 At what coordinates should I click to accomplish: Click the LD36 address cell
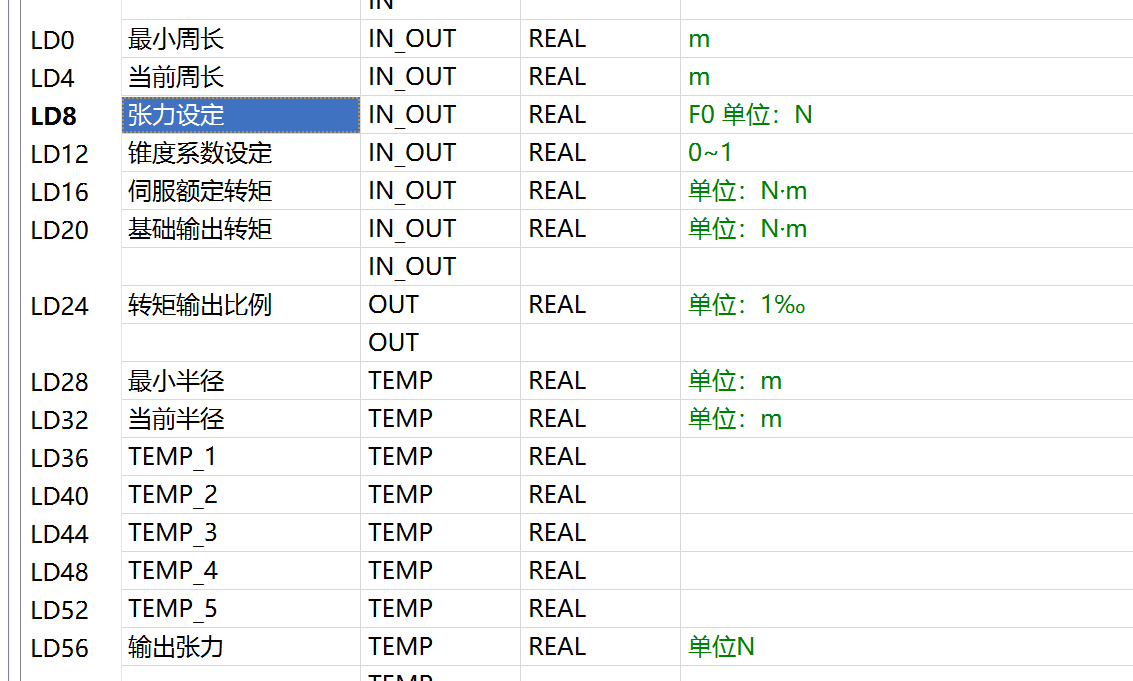point(59,458)
